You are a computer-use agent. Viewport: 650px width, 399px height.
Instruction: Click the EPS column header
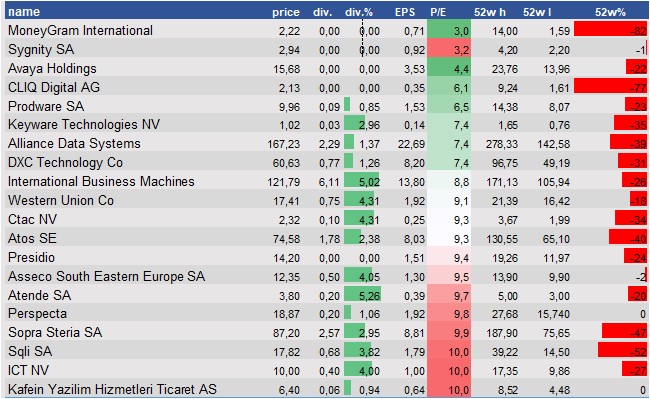coord(405,12)
